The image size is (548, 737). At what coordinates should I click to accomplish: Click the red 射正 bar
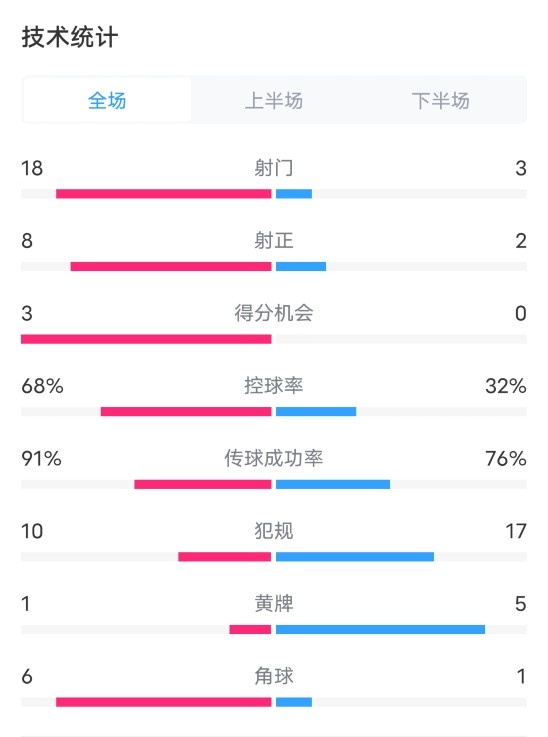click(171, 267)
